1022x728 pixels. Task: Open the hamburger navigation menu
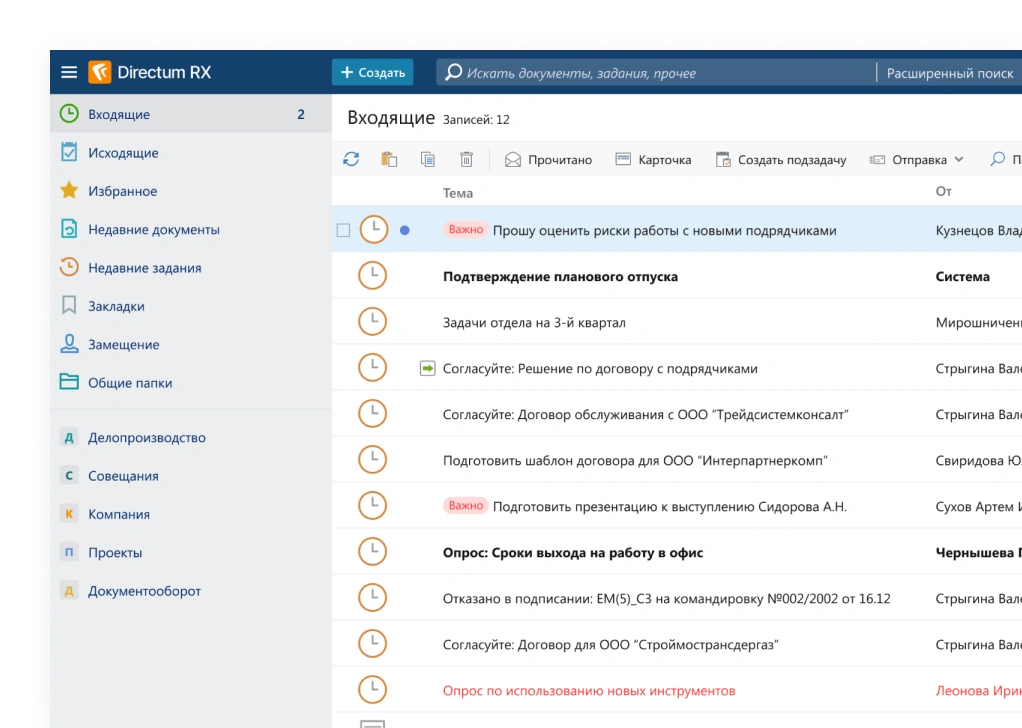pyautogui.click(x=69, y=72)
